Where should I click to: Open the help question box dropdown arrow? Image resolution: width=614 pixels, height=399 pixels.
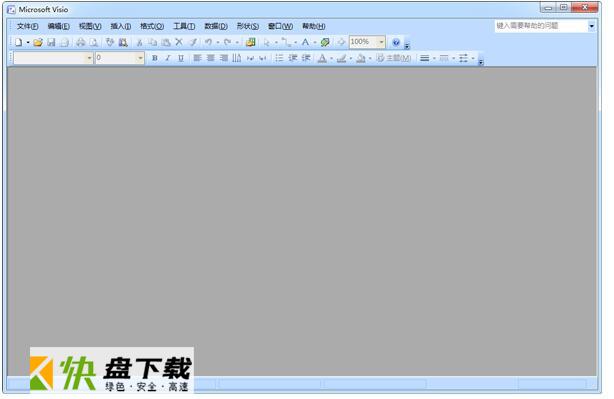(x=591, y=26)
